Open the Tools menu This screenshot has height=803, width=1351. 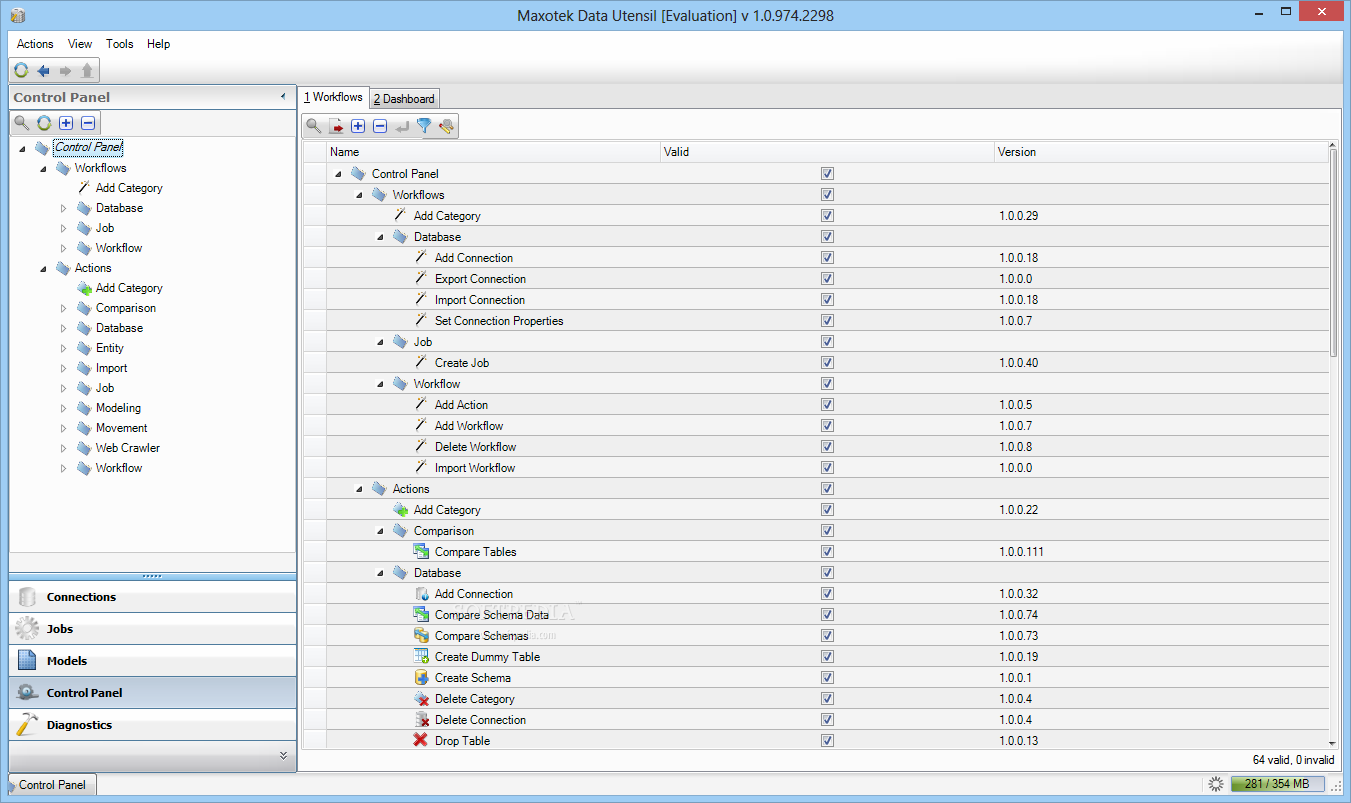pos(120,44)
